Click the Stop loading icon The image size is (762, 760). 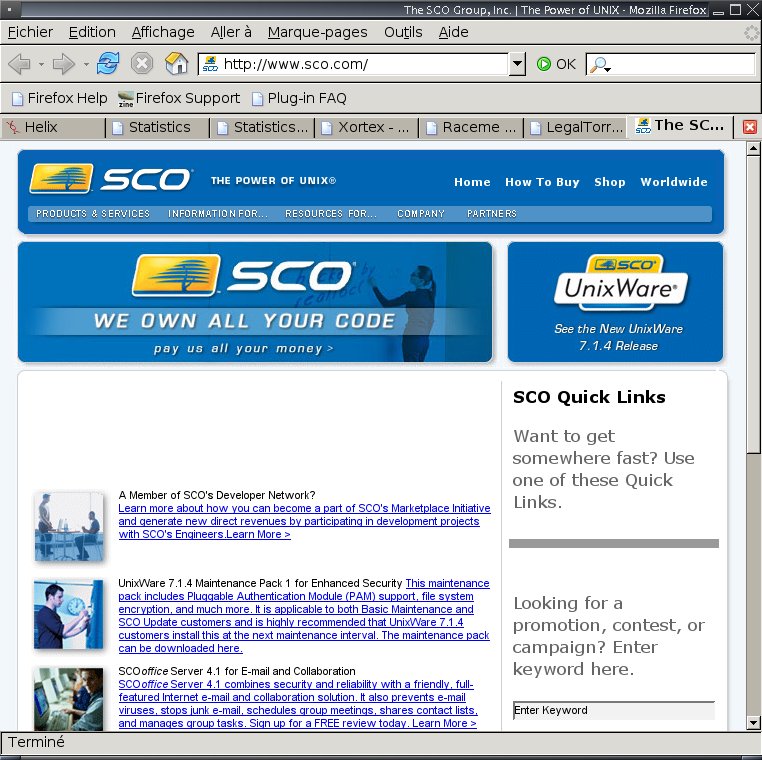pos(142,64)
